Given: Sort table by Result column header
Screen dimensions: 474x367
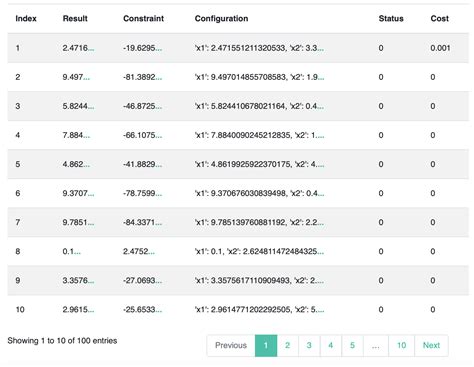Looking at the screenshot, I should tap(75, 18).
